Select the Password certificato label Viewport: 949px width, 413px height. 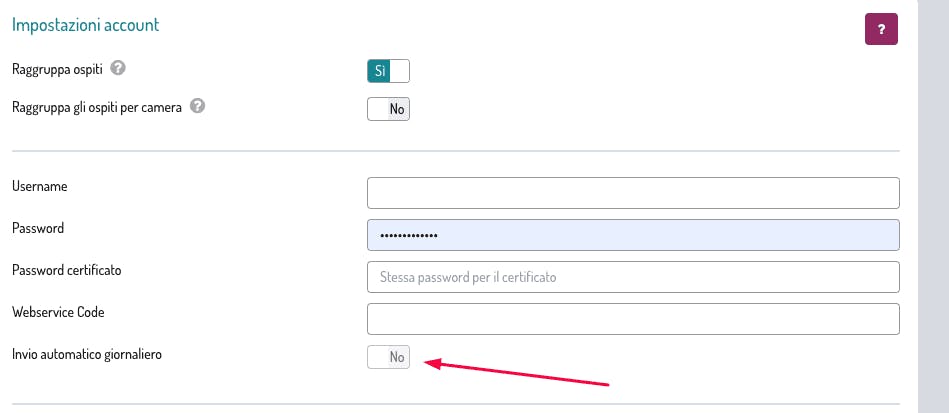point(66,270)
